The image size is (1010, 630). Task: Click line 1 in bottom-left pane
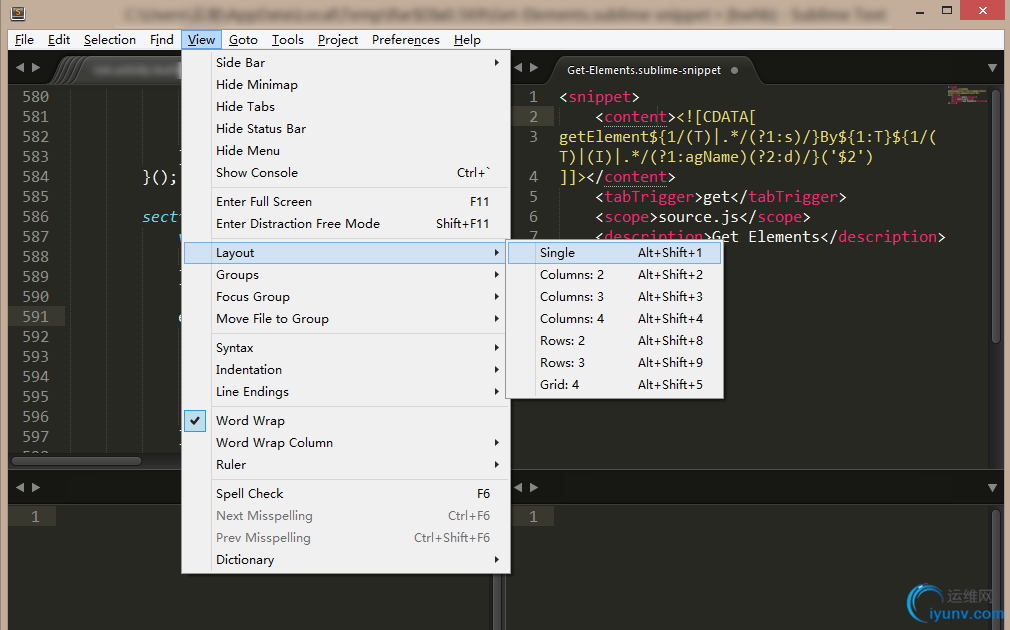[35, 516]
